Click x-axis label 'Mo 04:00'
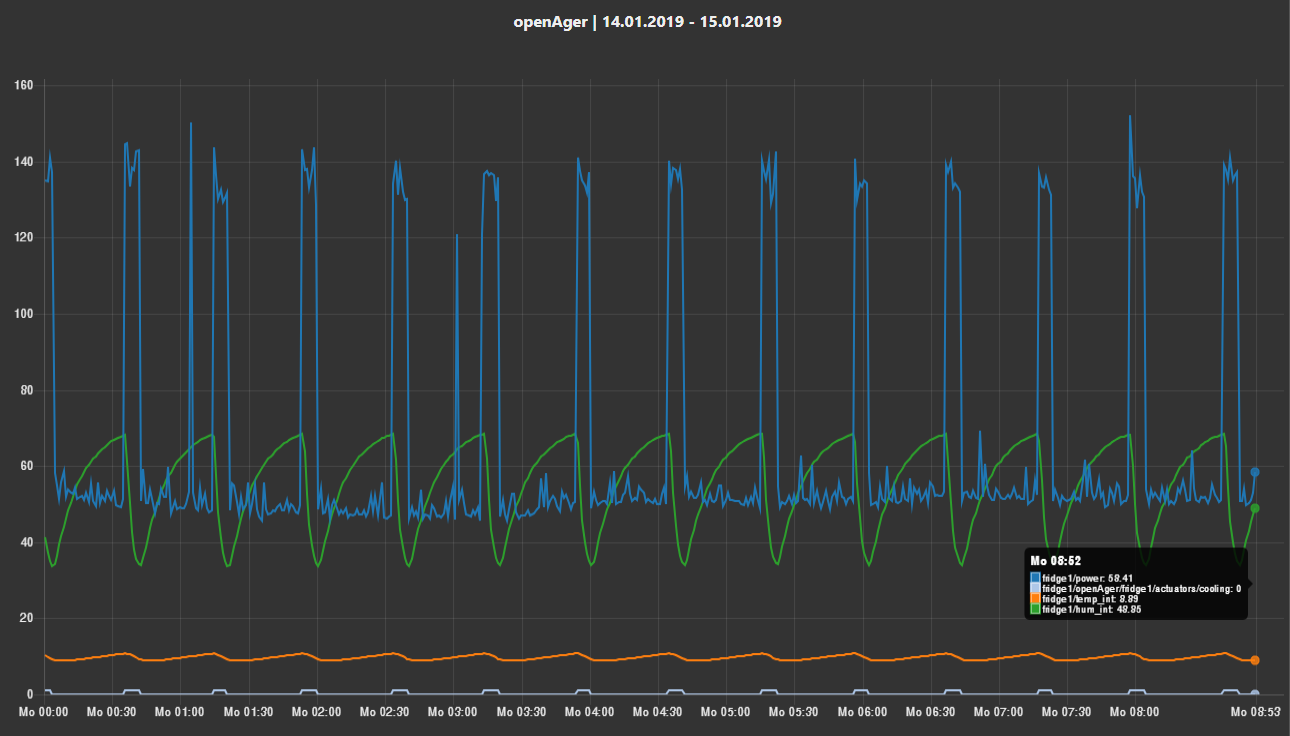The image size is (1290, 736). click(589, 712)
